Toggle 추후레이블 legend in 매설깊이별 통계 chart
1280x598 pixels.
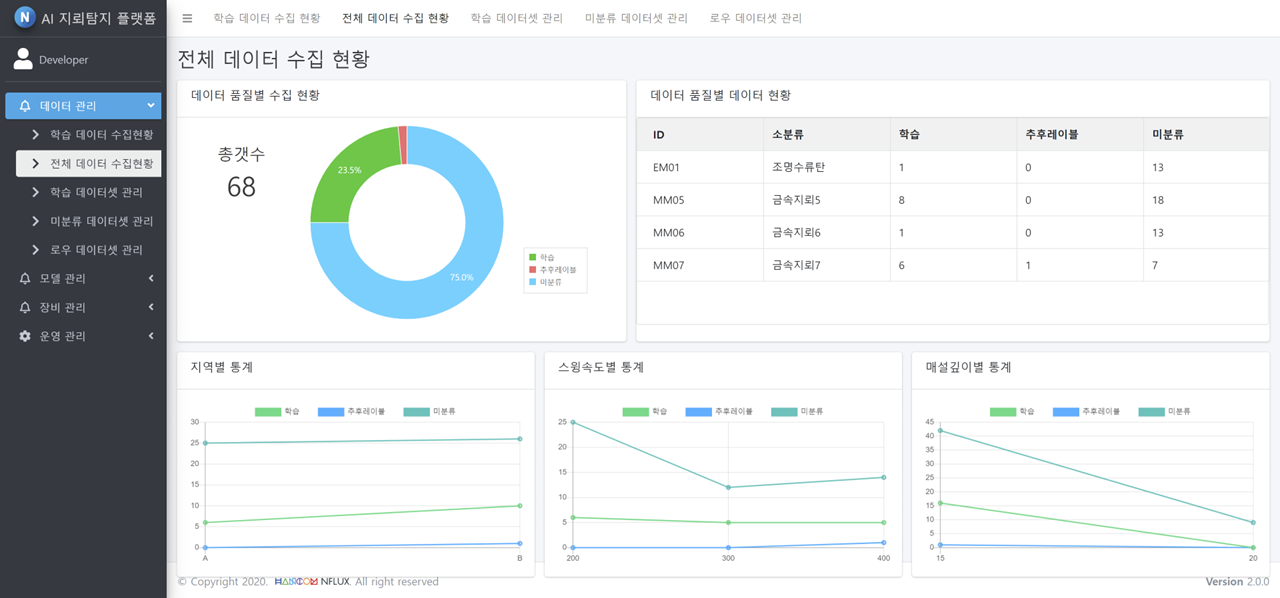1086,412
